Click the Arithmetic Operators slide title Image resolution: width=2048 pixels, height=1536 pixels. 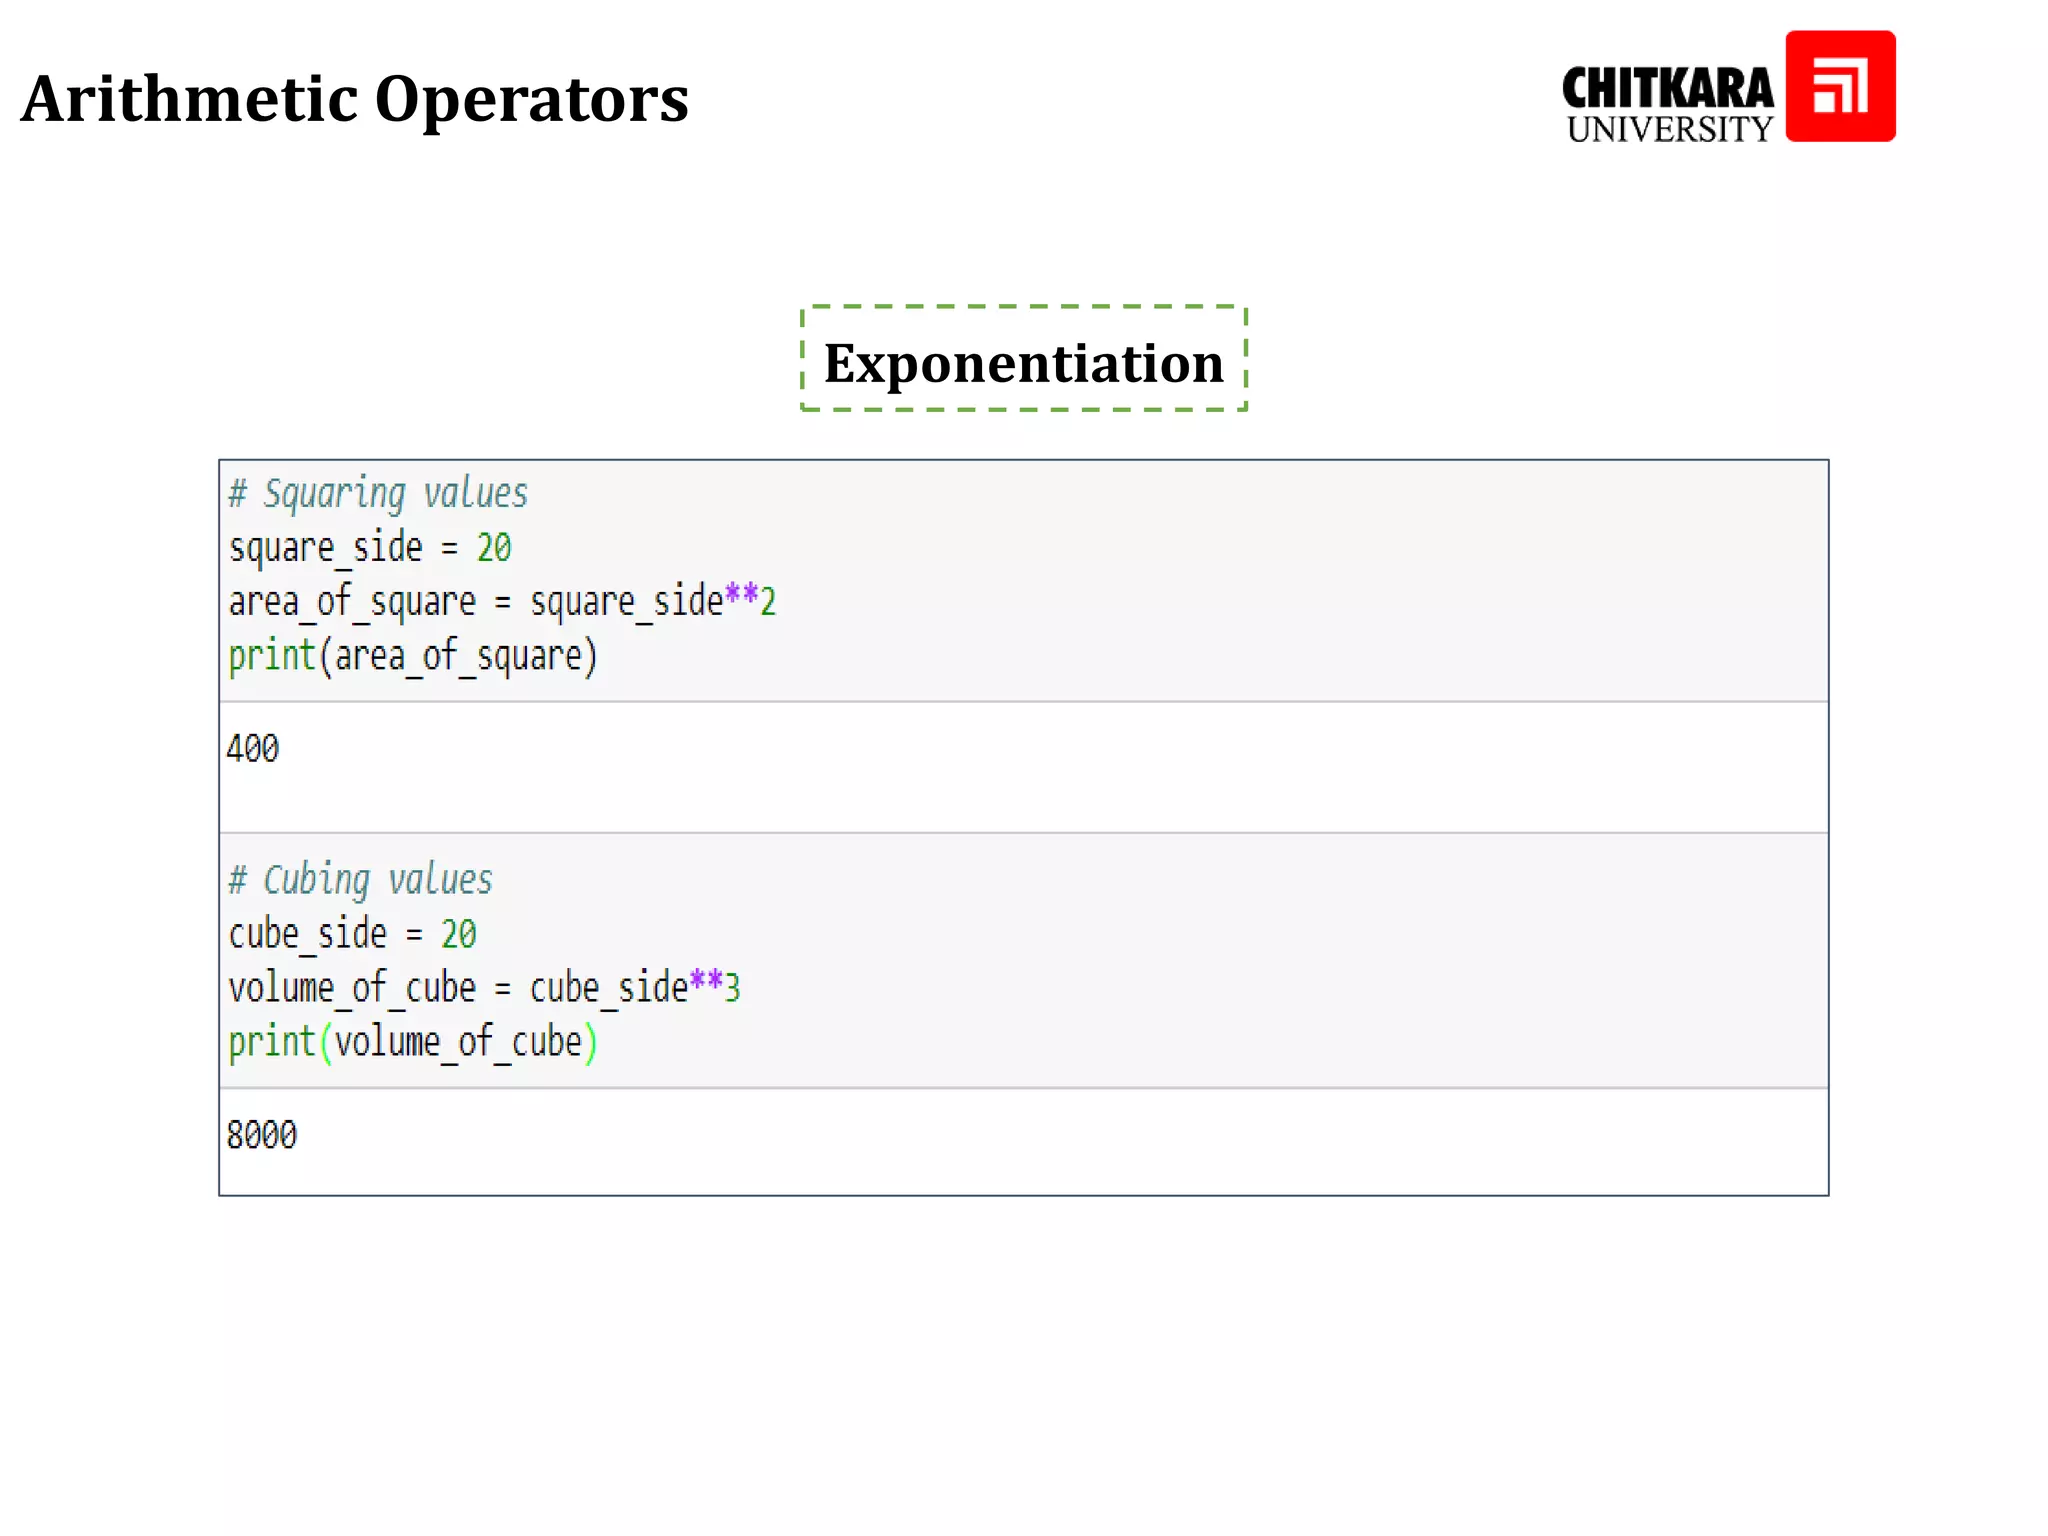[355, 99]
